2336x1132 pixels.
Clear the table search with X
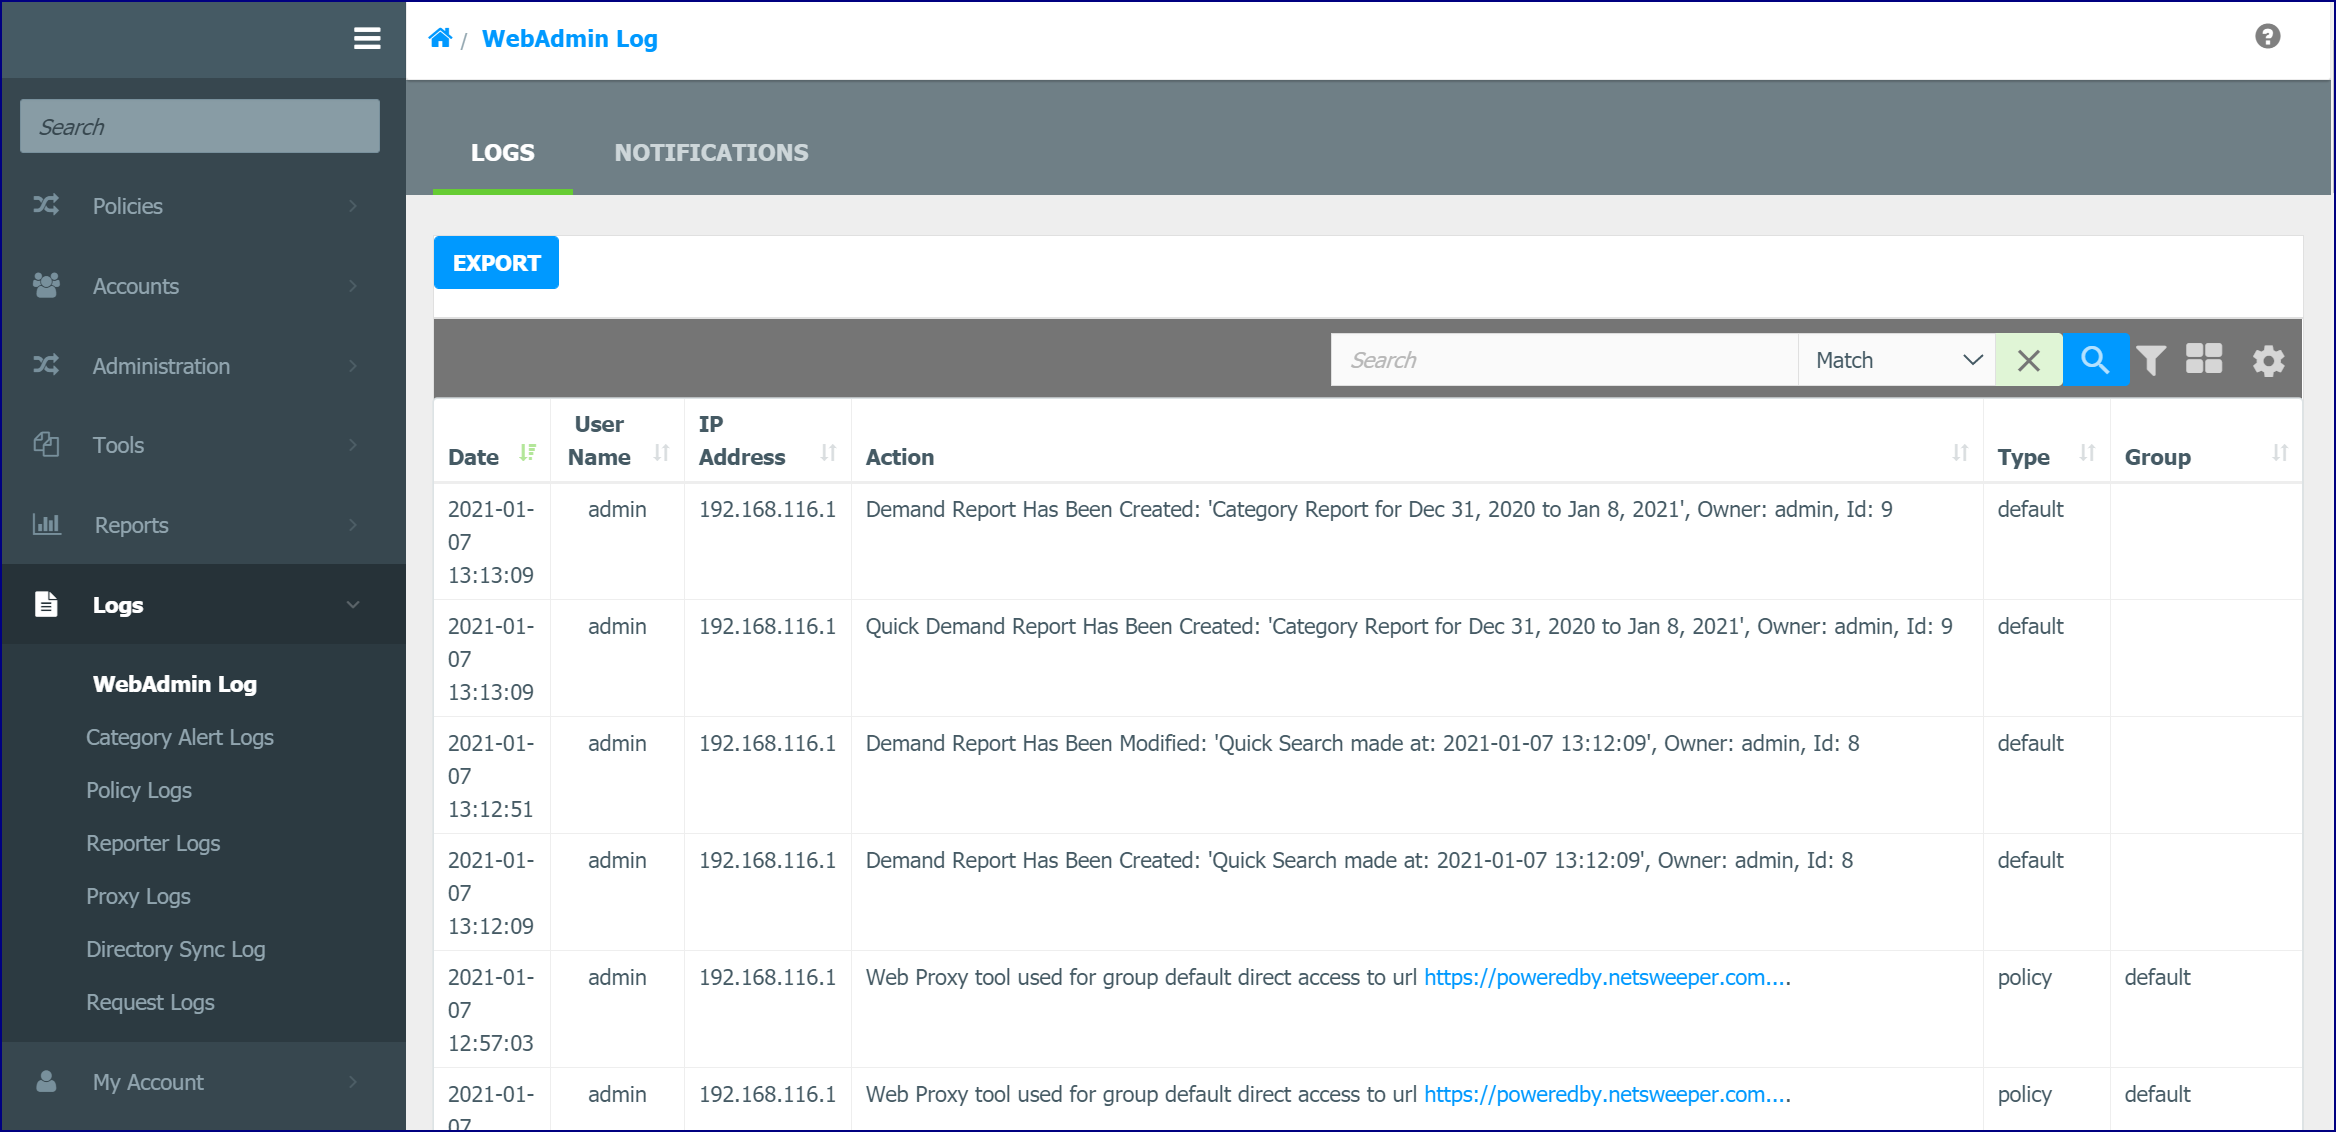[x=2029, y=360]
